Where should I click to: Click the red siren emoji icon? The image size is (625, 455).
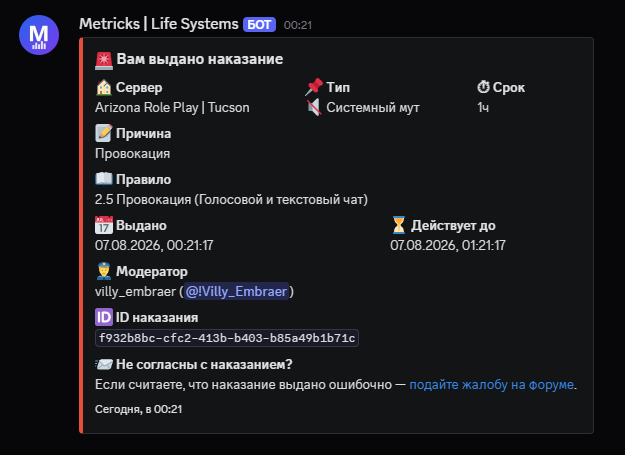(104, 60)
